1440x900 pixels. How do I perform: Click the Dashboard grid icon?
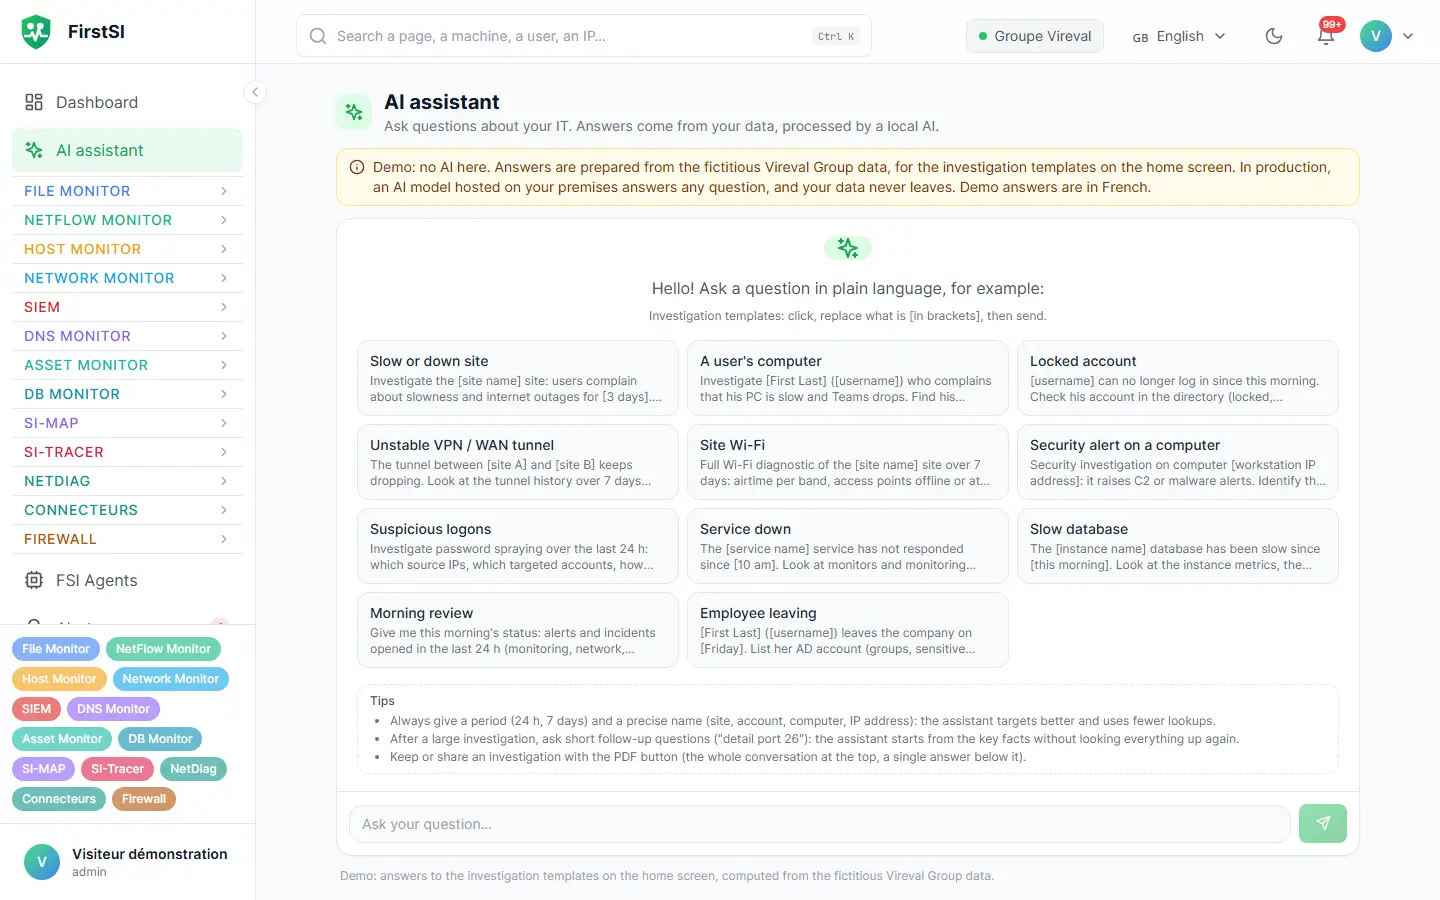click(34, 102)
